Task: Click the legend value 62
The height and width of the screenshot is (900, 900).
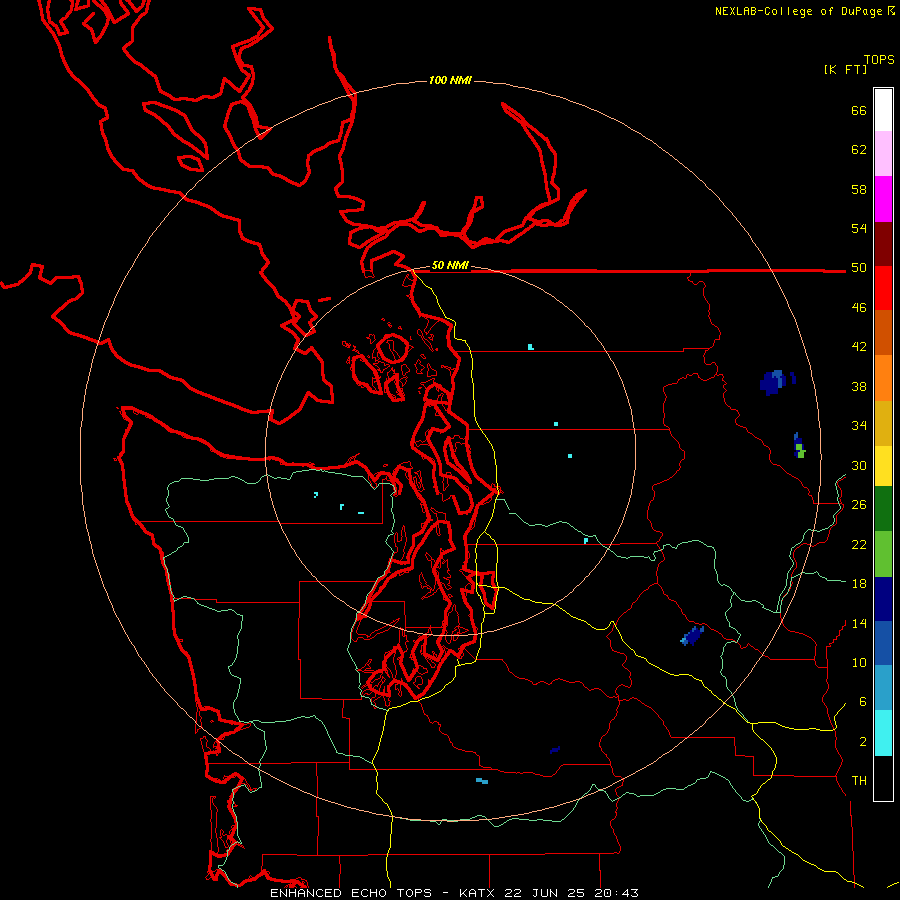Action: coord(859,150)
